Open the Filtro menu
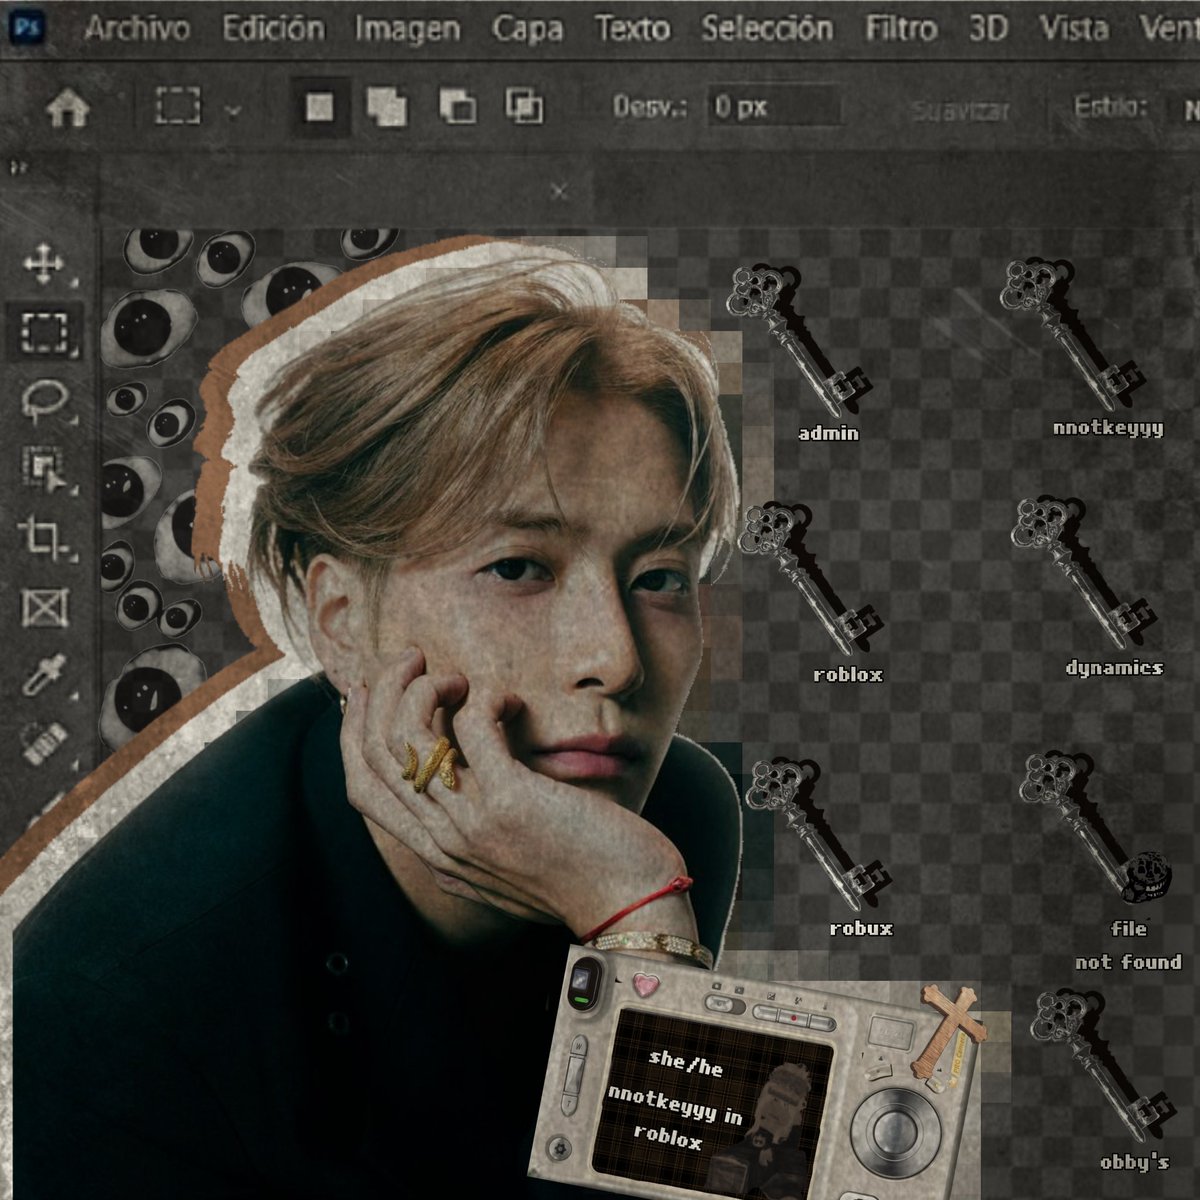 point(901,28)
